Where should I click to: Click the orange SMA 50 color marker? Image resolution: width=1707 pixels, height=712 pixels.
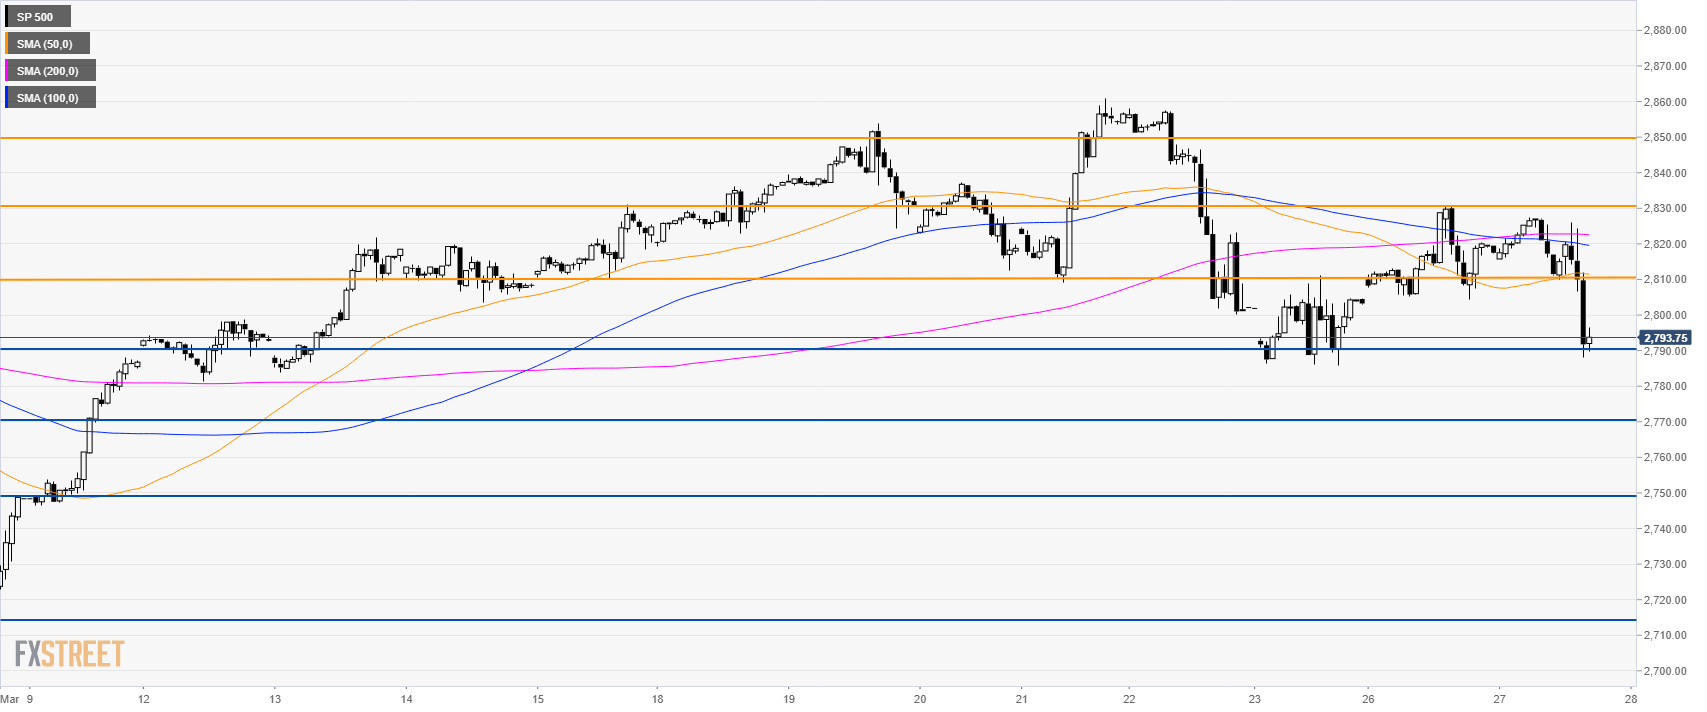tap(6, 44)
